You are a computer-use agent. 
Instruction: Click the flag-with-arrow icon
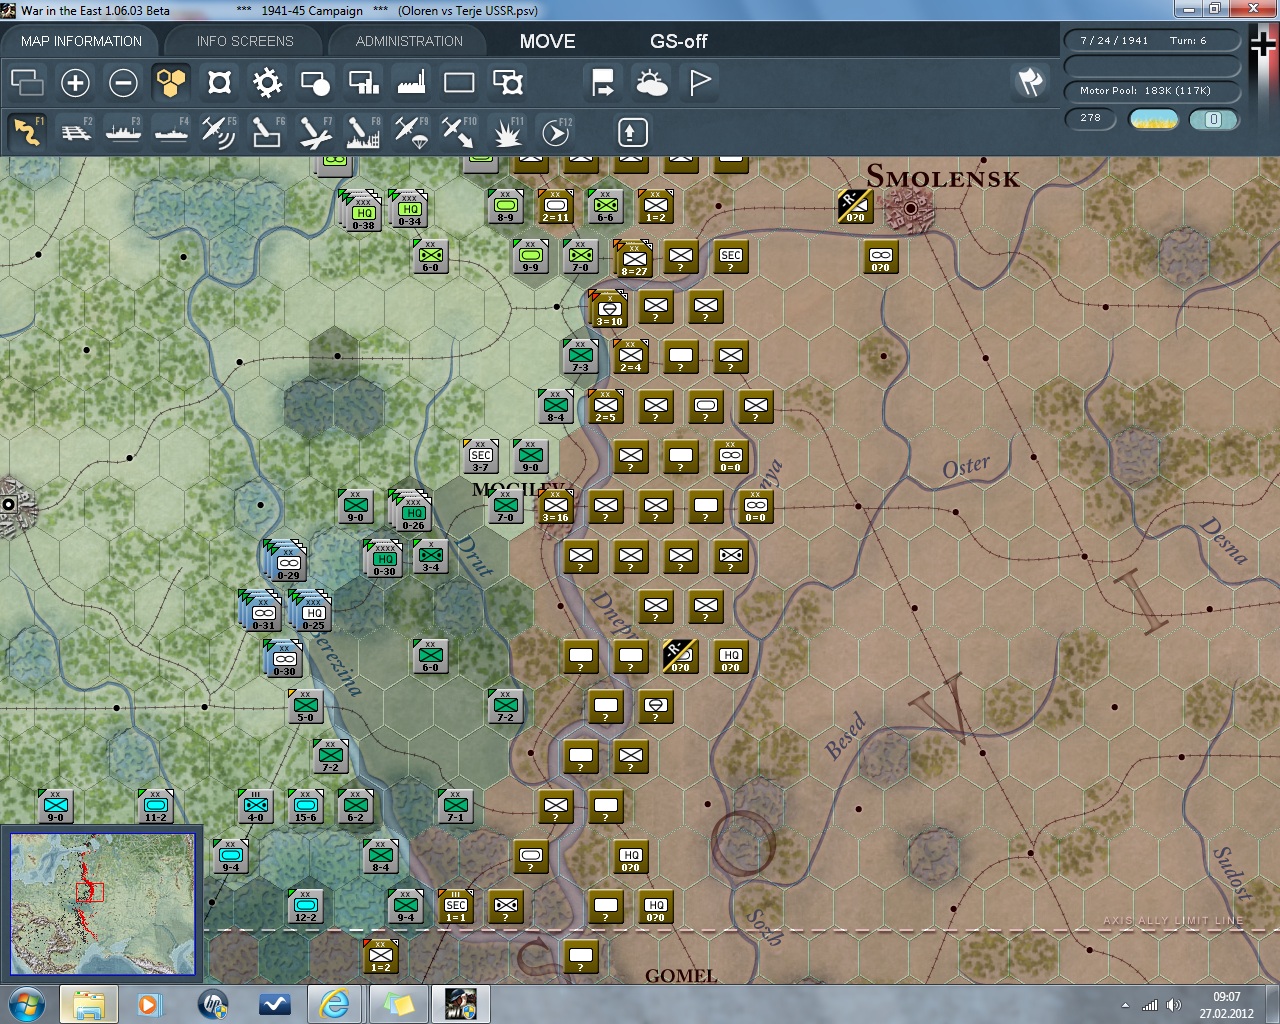pos(603,82)
